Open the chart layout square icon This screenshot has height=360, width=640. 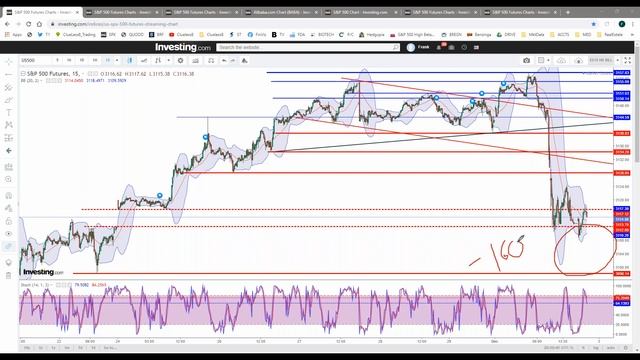coord(541,60)
